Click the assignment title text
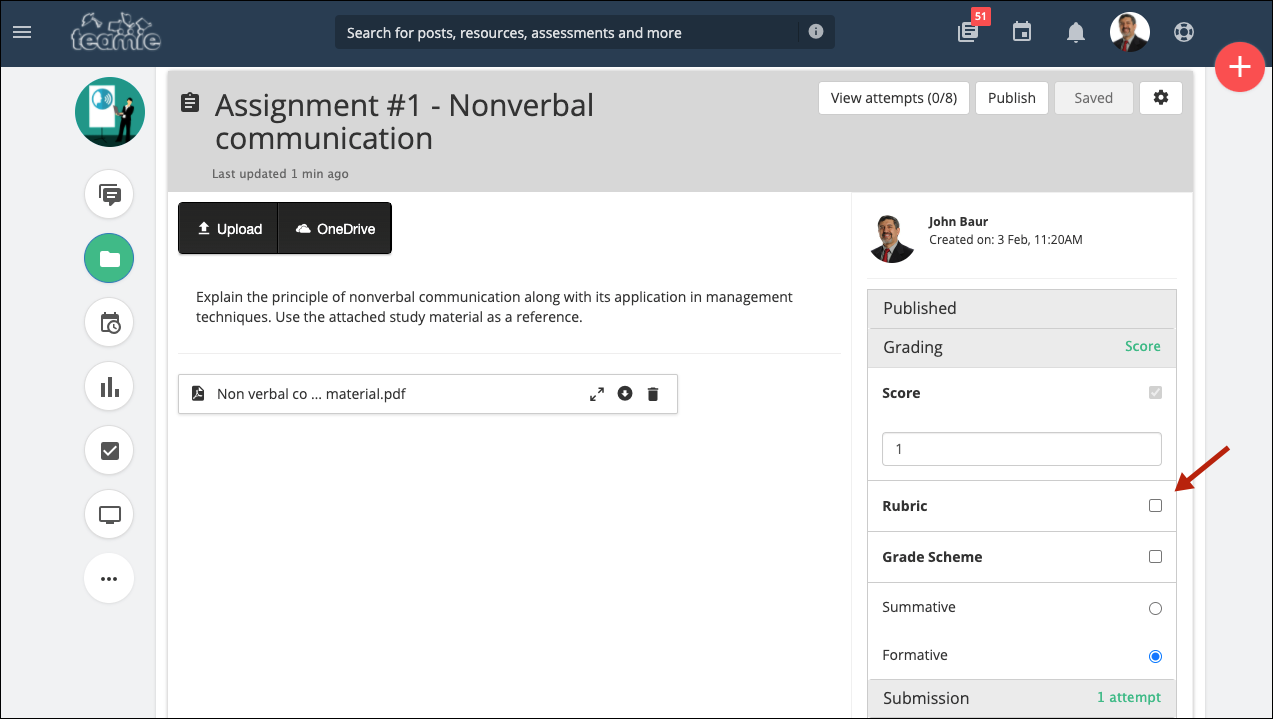 404,121
